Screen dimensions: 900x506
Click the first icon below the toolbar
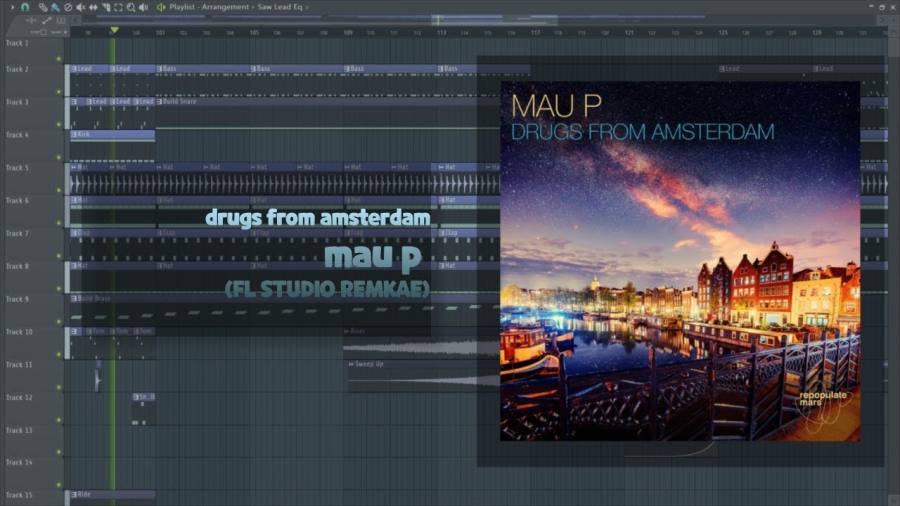point(32,21)
